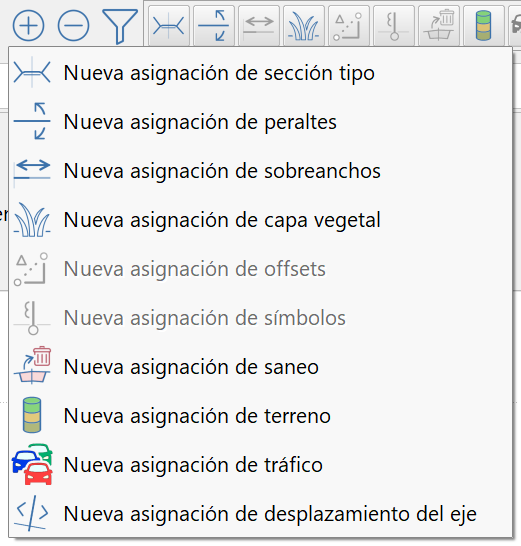
Task: Click the add (plus circle) icon
Action: [x=29, y=25]
